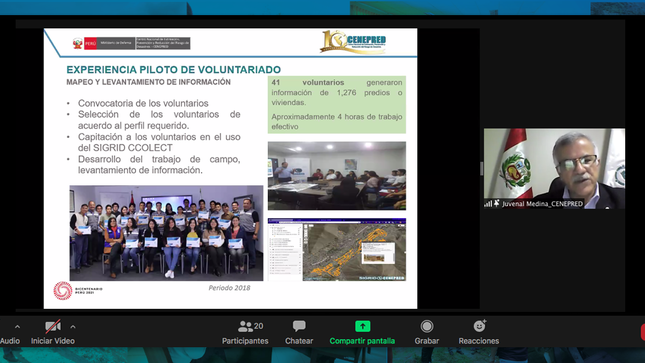The image size is (645, 363).
Task: Click the volunteers group photo
Action: [166, 233]
